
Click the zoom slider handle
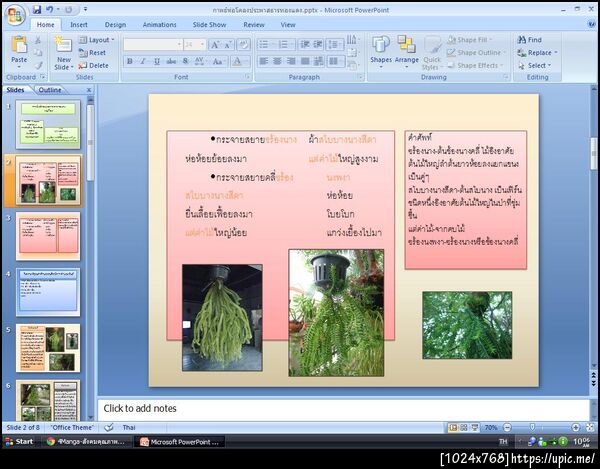tap(532, 427)
